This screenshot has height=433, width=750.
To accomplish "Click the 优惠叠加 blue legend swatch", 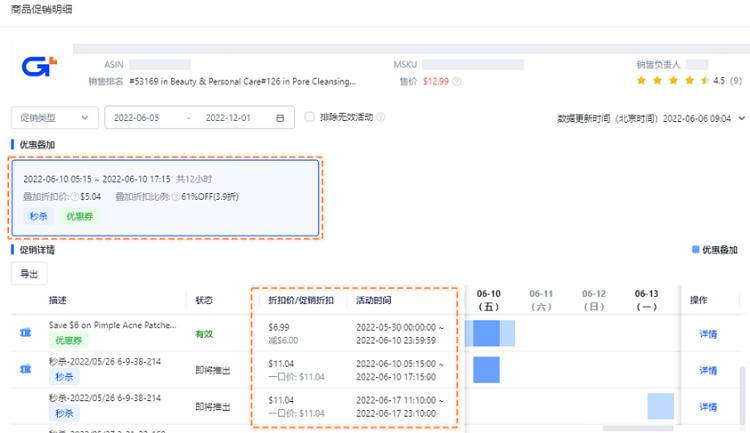I will coord(696,250).
